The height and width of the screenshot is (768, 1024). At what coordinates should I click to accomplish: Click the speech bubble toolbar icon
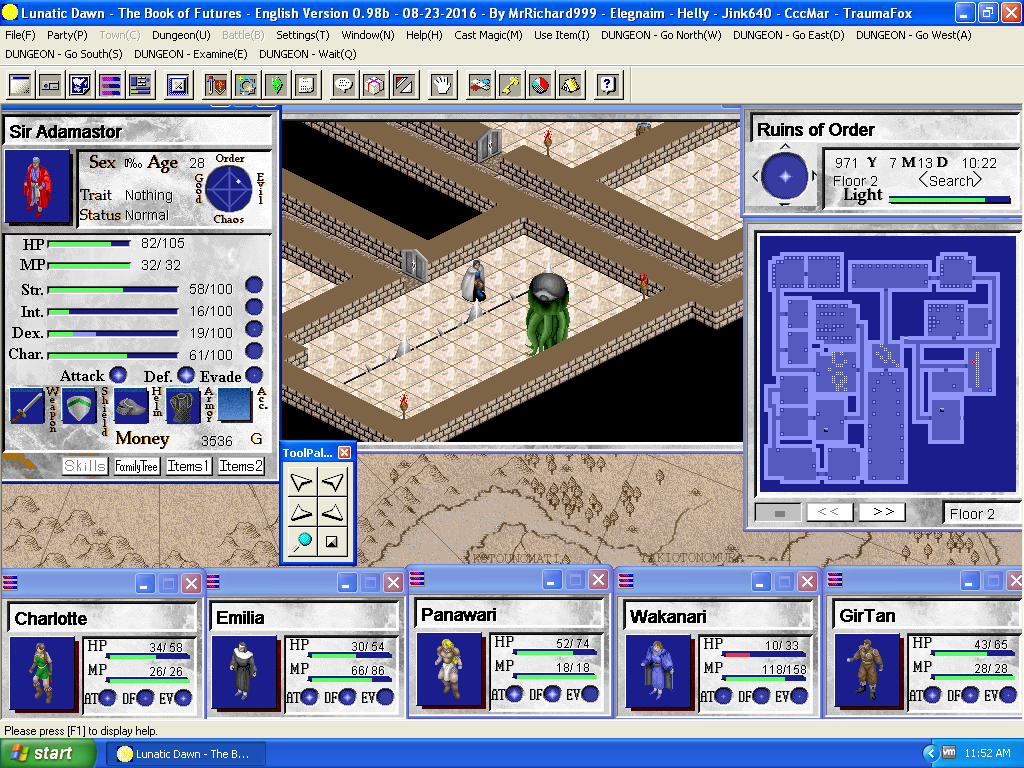tap(344, 85)
